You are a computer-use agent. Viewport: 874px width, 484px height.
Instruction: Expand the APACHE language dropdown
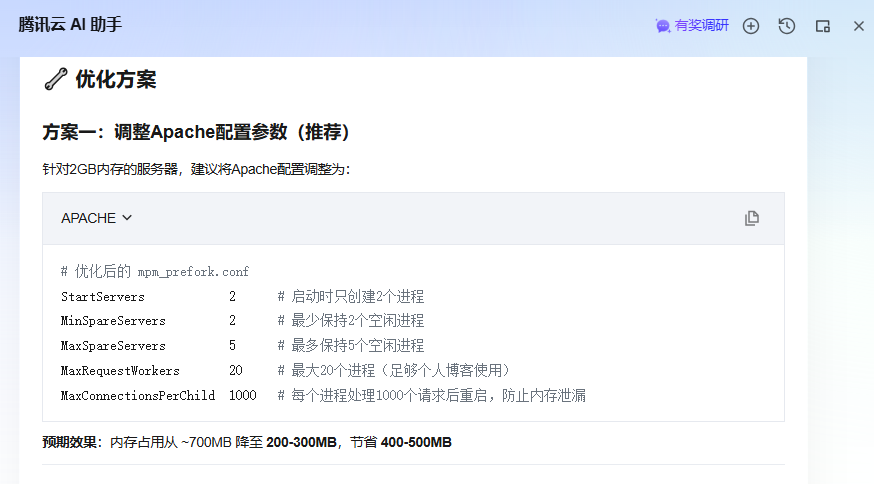tap(96, 218)
